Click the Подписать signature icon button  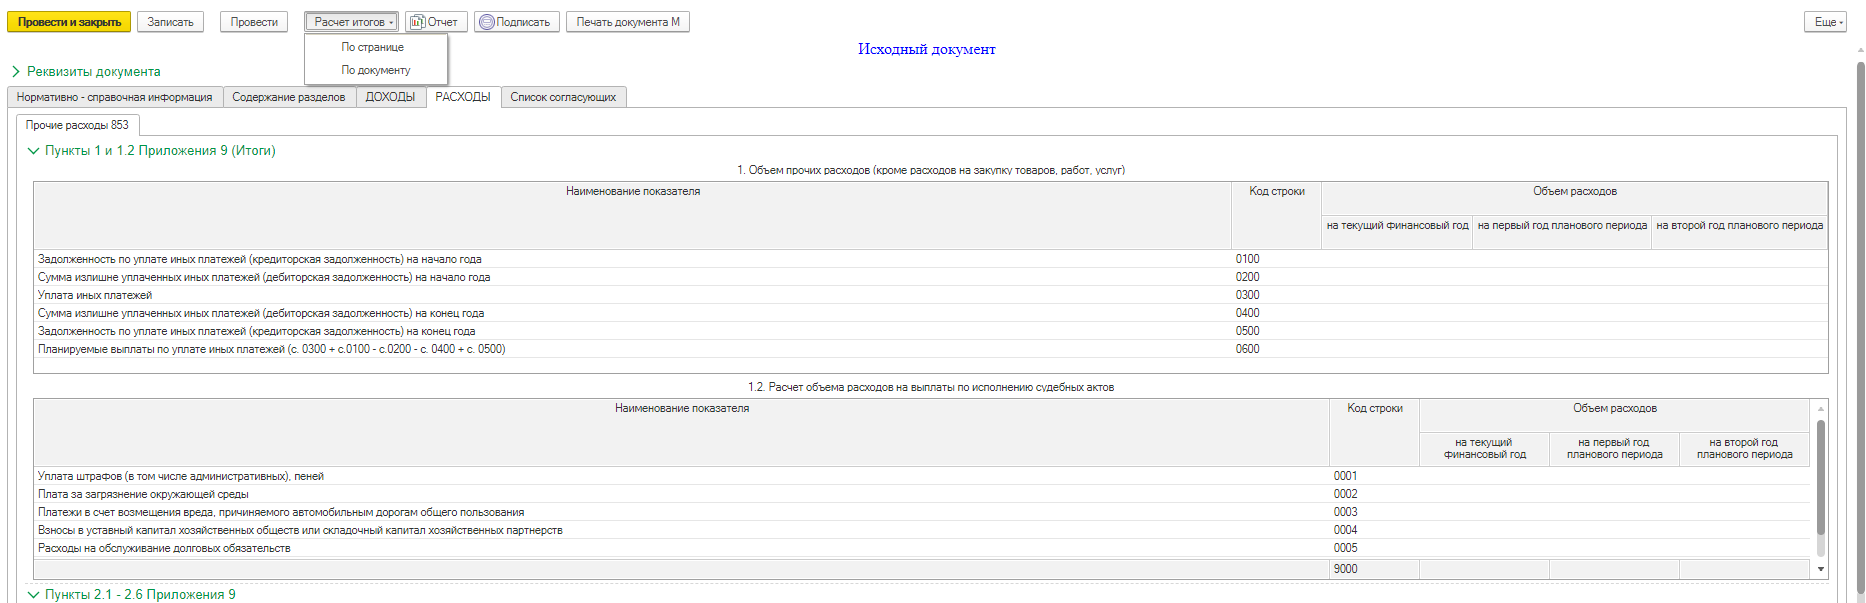click(x=514, y=22)
